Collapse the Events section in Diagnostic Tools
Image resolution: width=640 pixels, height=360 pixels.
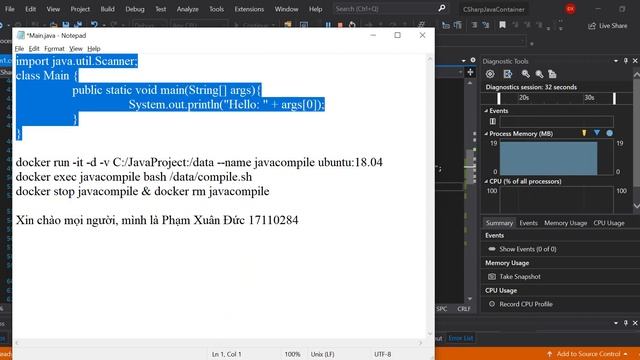(x=486, y=111)
